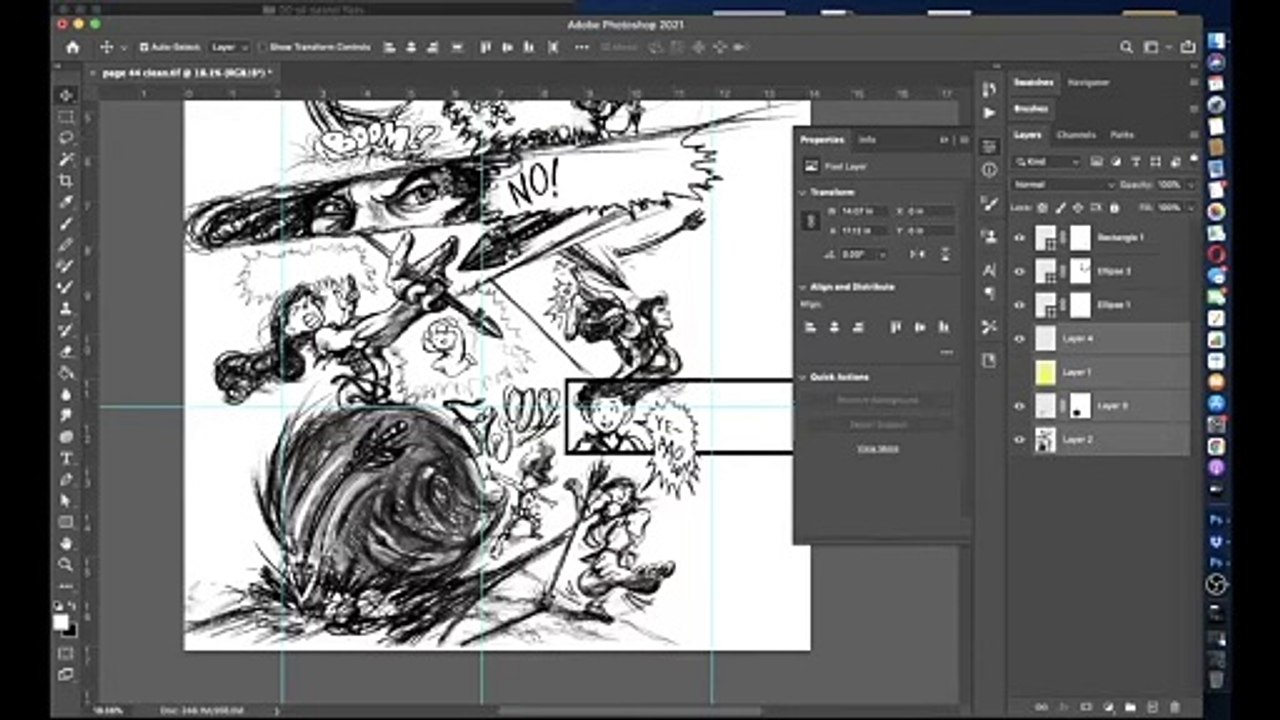Viewport: 1280px width, 720px height.
Task: Select the Crop tool
Action: tap(66, 181)
